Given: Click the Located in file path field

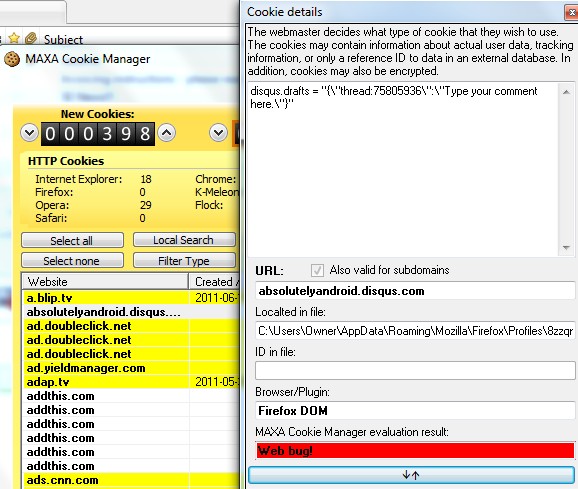Looking at the screenshot, I should click(415, 331).
